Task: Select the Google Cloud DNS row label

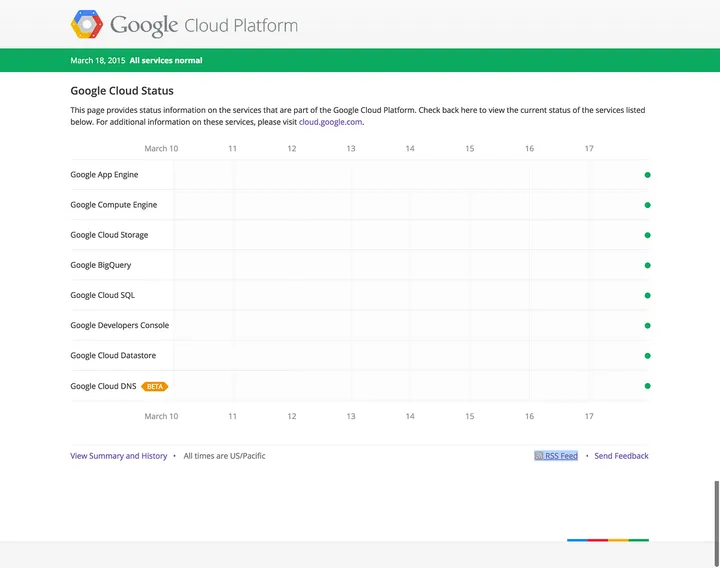Action: (103, 386)
